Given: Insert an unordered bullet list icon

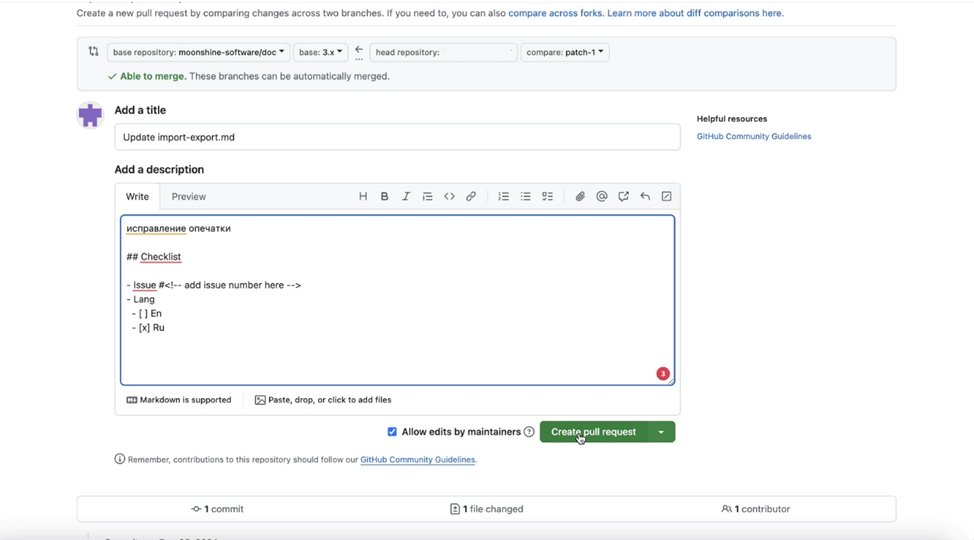Looking at the screenshot, I should [526, 196].
